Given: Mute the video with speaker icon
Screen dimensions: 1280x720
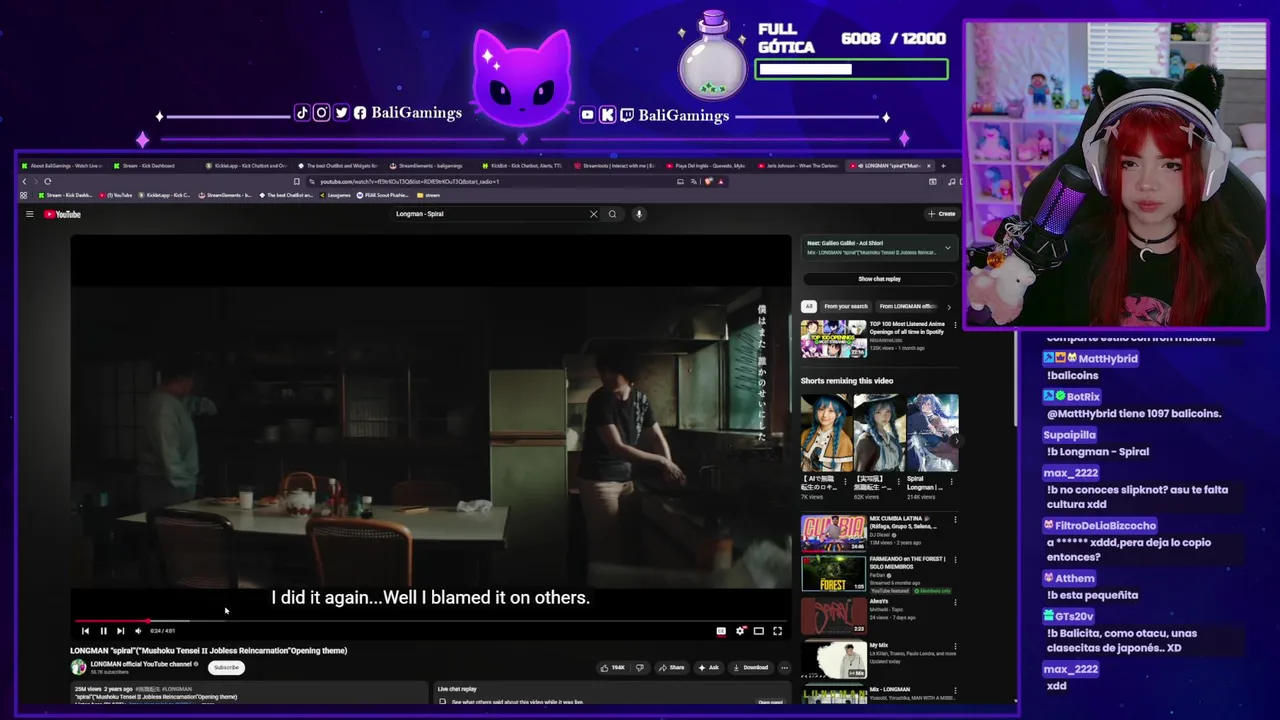Looking at the screenshot, I should (x=138, y=631).
